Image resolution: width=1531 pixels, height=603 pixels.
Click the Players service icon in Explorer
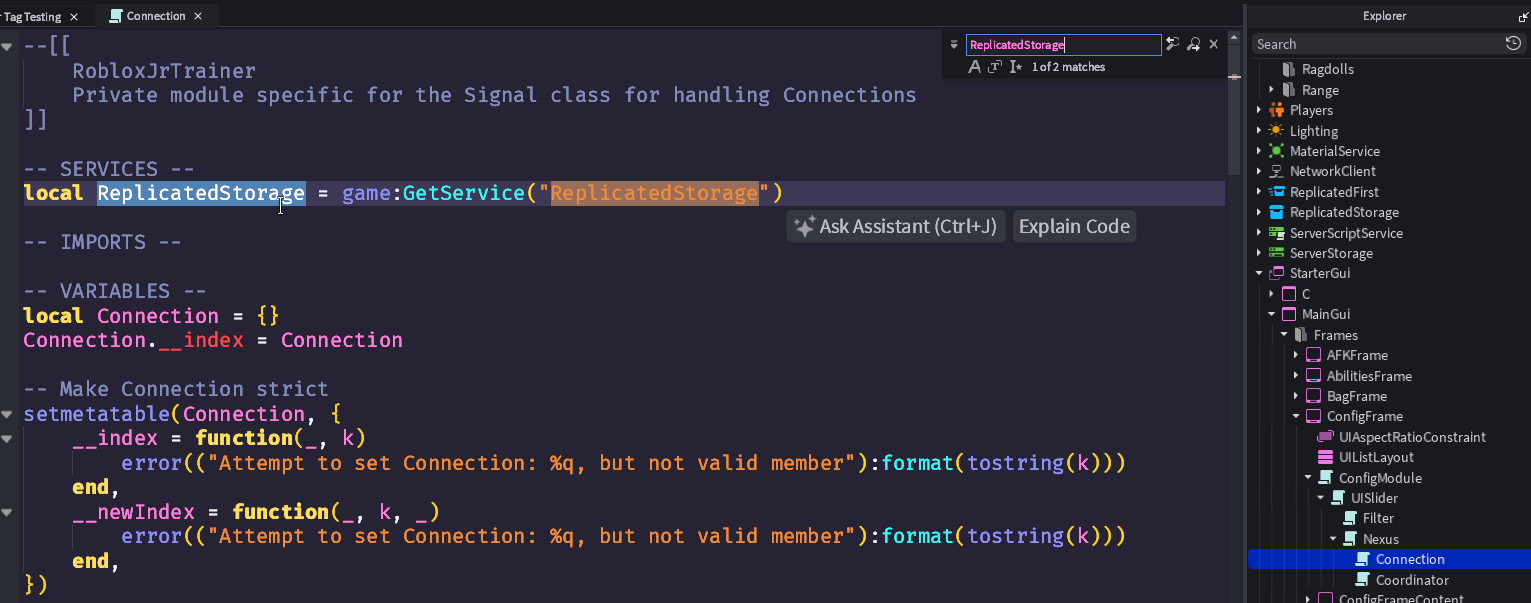[x=1276, y=110]
